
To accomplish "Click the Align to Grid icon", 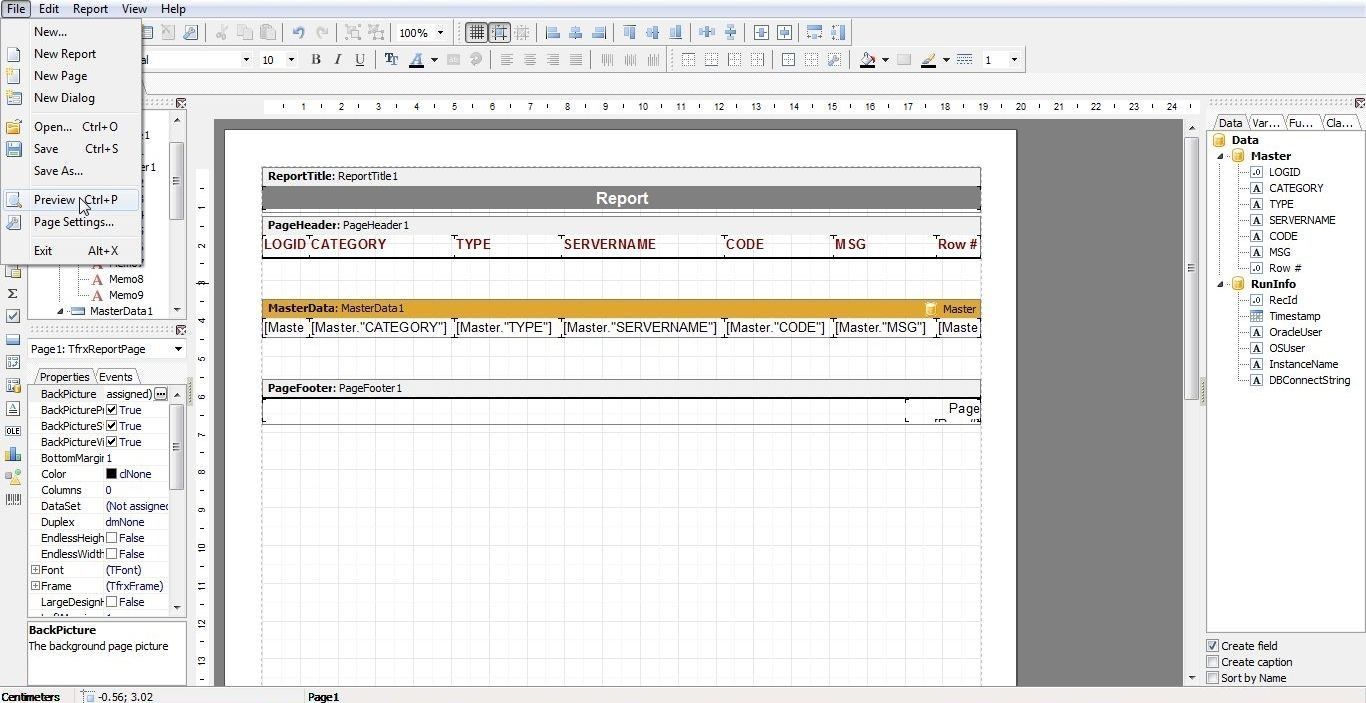I will [499, 32].
